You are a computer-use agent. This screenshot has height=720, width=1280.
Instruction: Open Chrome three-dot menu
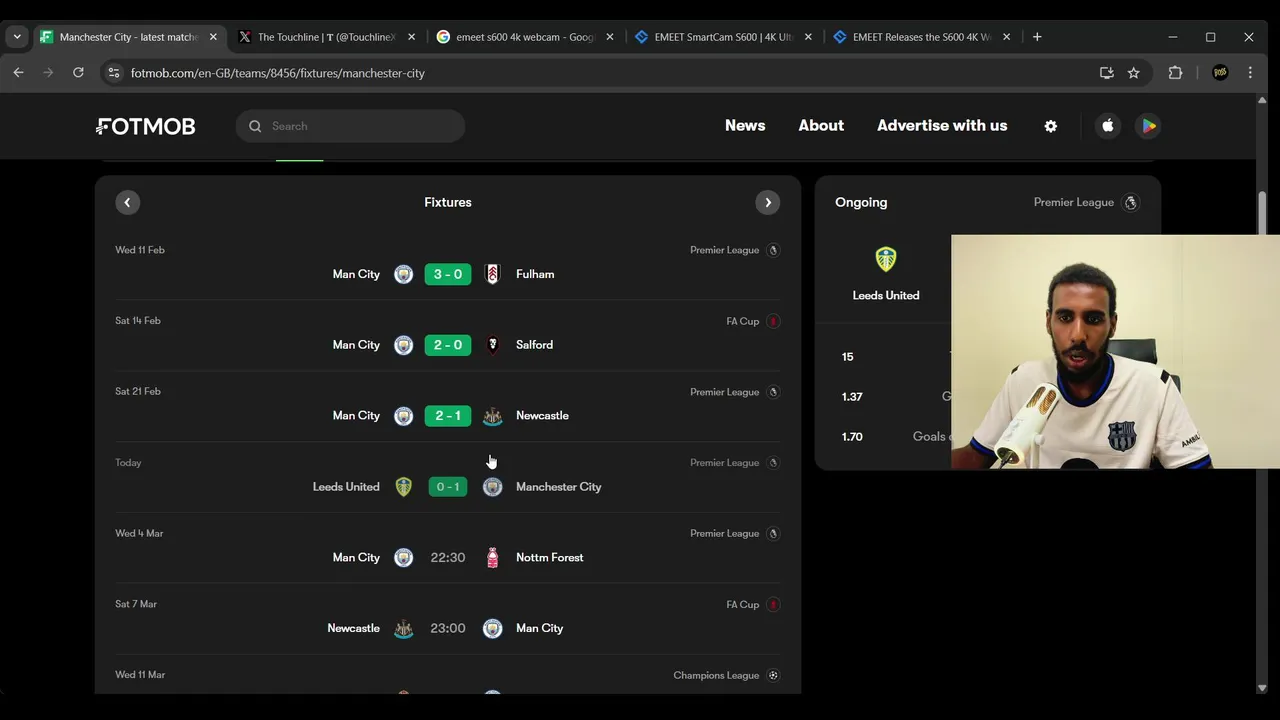pos(1250,73)
